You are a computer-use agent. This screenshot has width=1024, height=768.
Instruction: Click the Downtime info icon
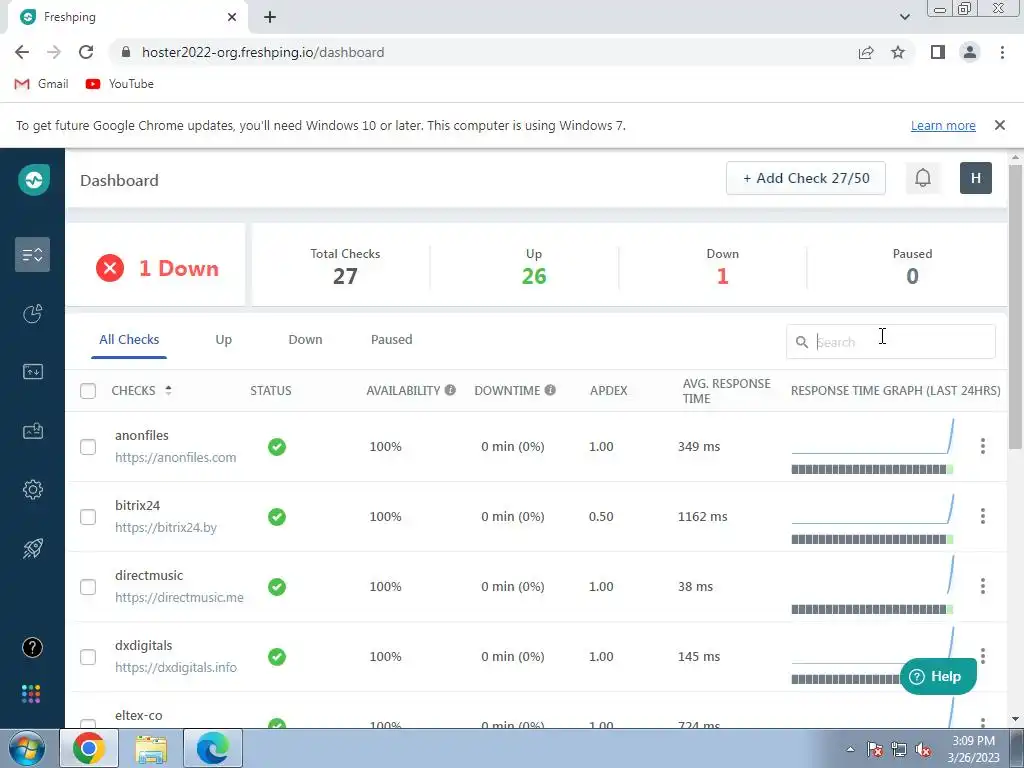[550, 390]
